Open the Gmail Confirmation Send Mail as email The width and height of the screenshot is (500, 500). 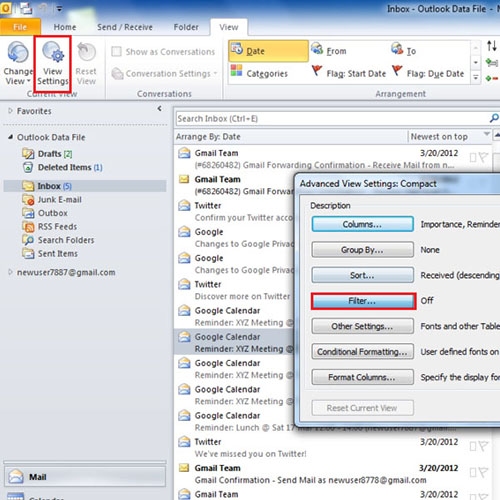click(333, 474)
